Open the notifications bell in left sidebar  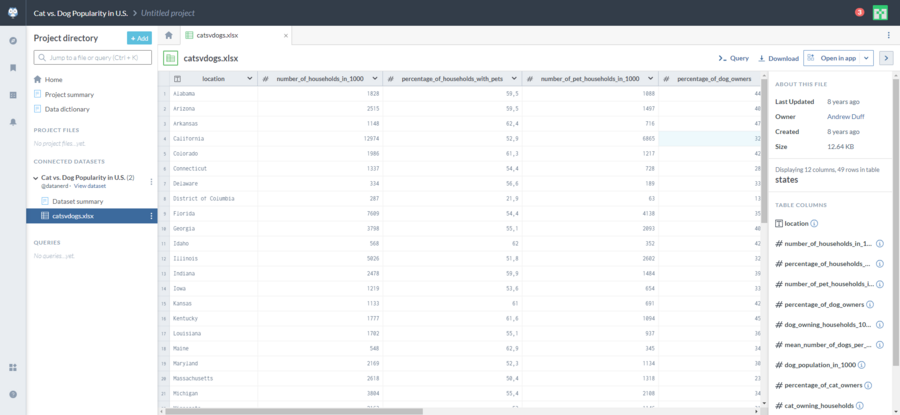pyautogui.click(x=13, y=122)
